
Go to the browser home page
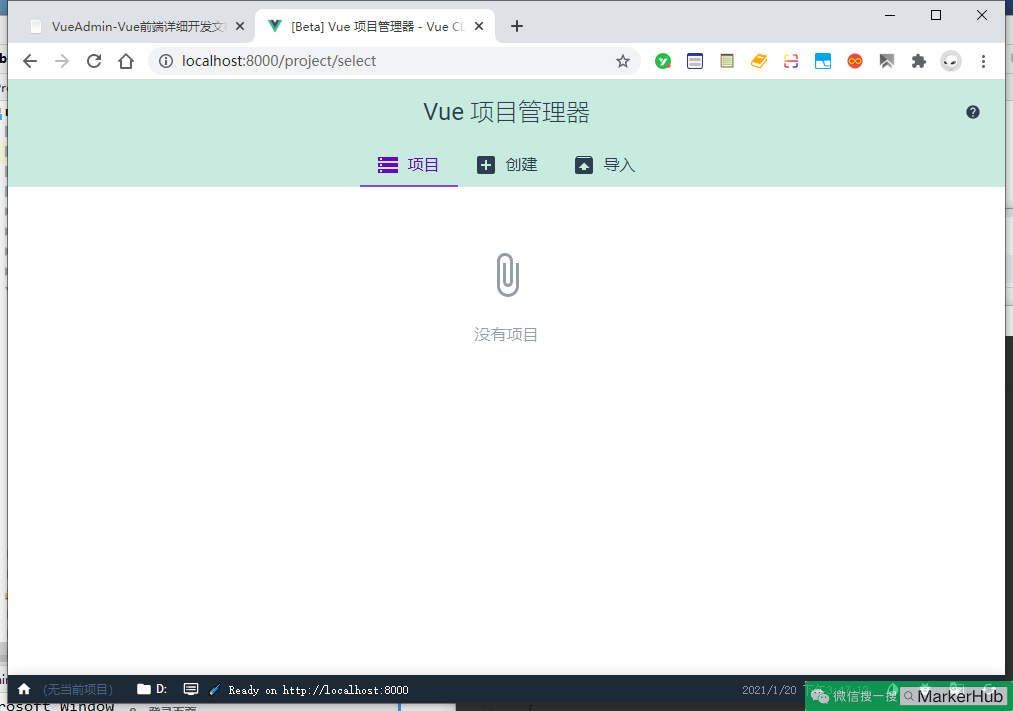[126, 61]
